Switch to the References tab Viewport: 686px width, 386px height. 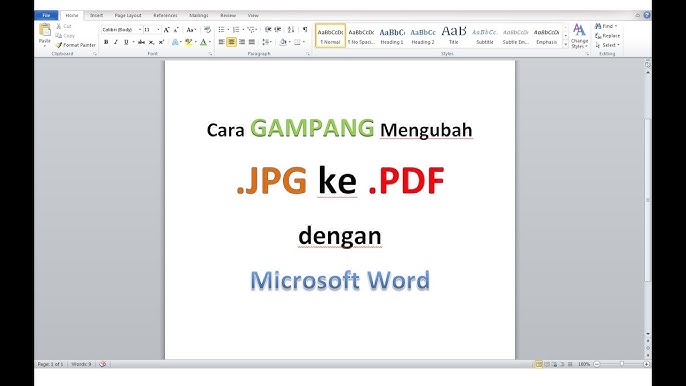[165, 15]
